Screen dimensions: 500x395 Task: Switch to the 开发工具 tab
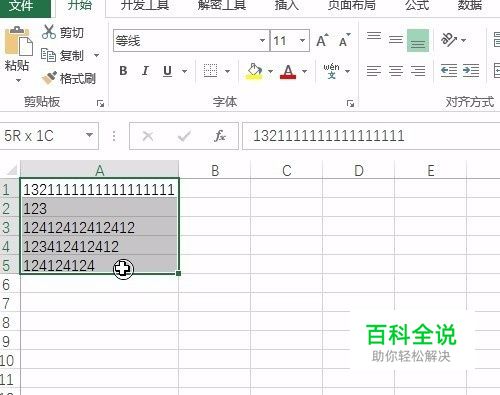[x=145, y=5]
